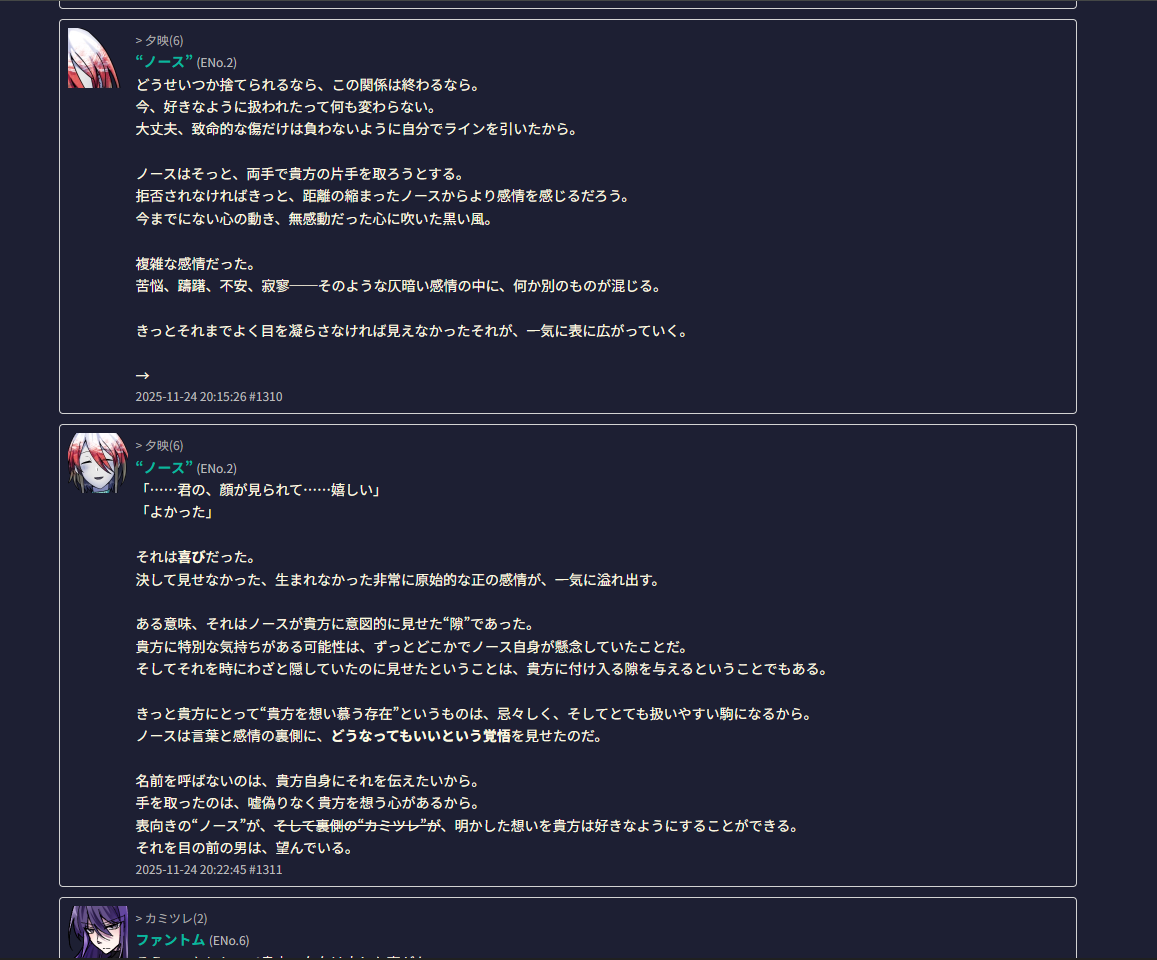Click the strikethrough text mentioning カミツレ
Image resolution: width=1157 pixels, height=960 pixels.
pos(350,826)
